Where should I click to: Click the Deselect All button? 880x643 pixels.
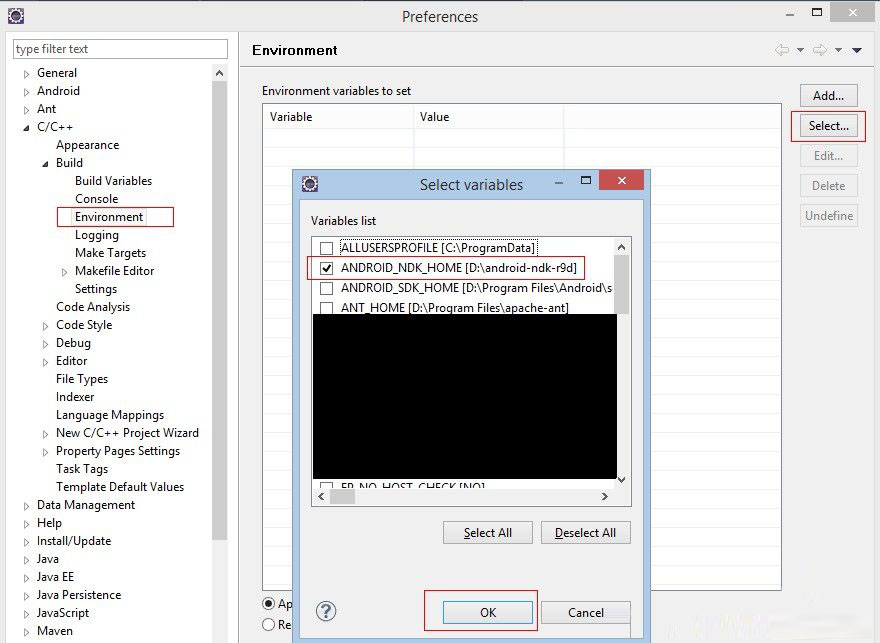(x=586, y=533)
